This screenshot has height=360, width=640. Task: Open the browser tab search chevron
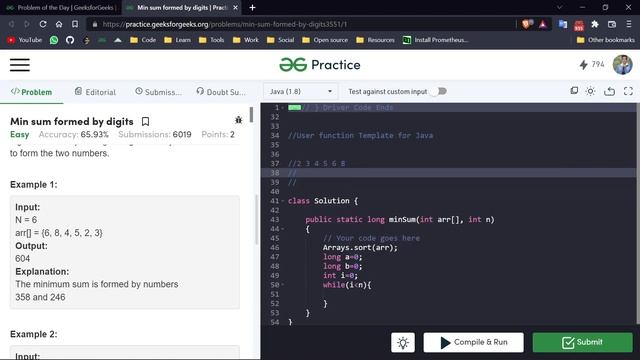pos(560,7)
